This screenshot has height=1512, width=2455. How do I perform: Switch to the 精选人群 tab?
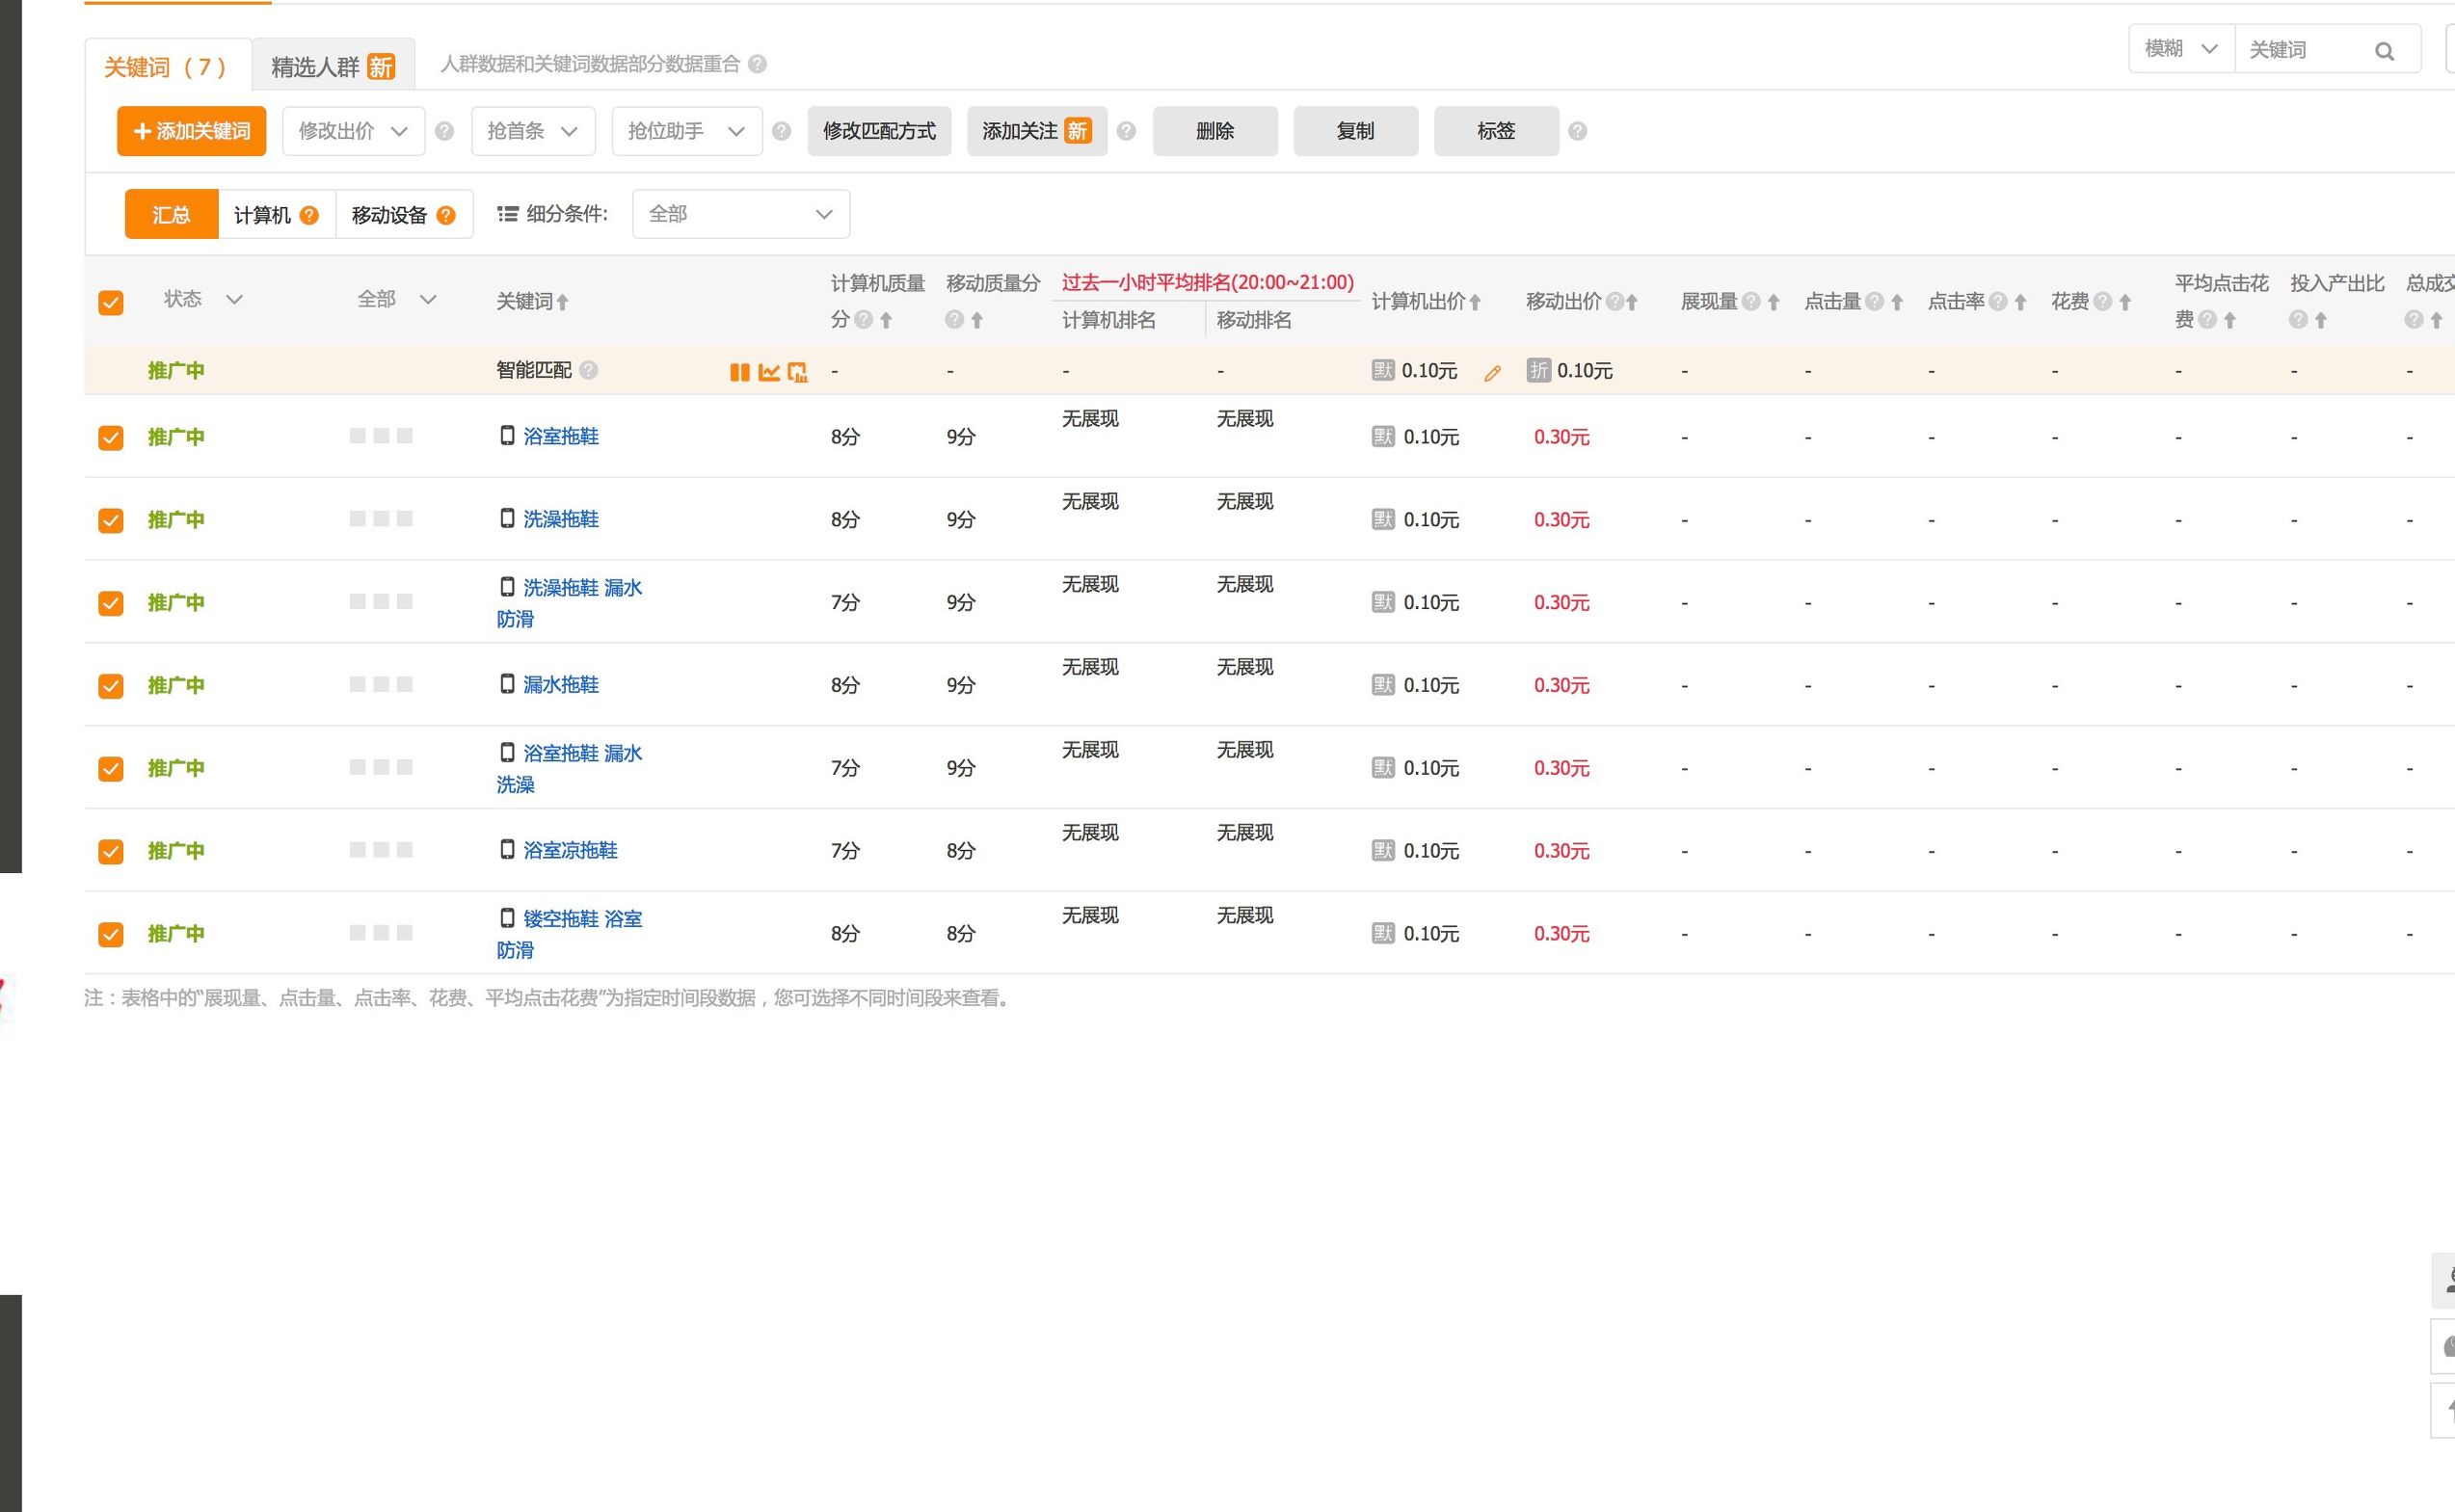[x=318, y=63]
